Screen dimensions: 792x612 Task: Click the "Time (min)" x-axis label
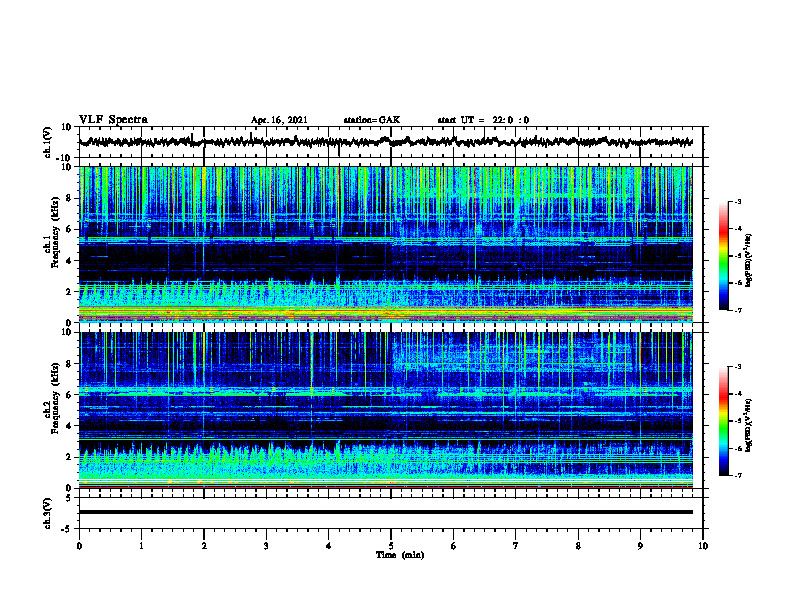point(400,555)
